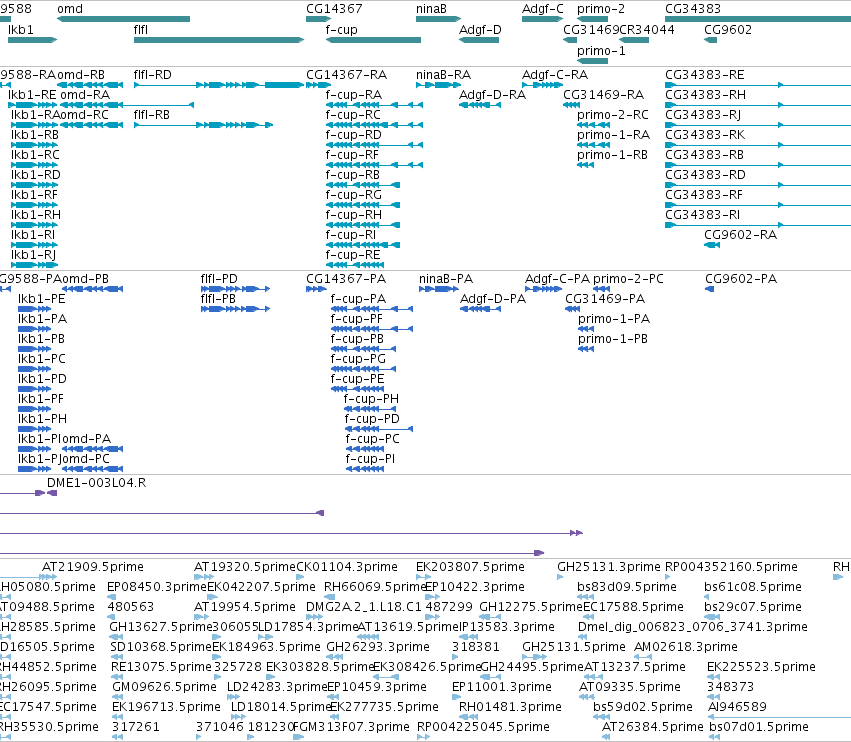
Task: Open protein lkb1-PE label
Action: click(41, 299)
